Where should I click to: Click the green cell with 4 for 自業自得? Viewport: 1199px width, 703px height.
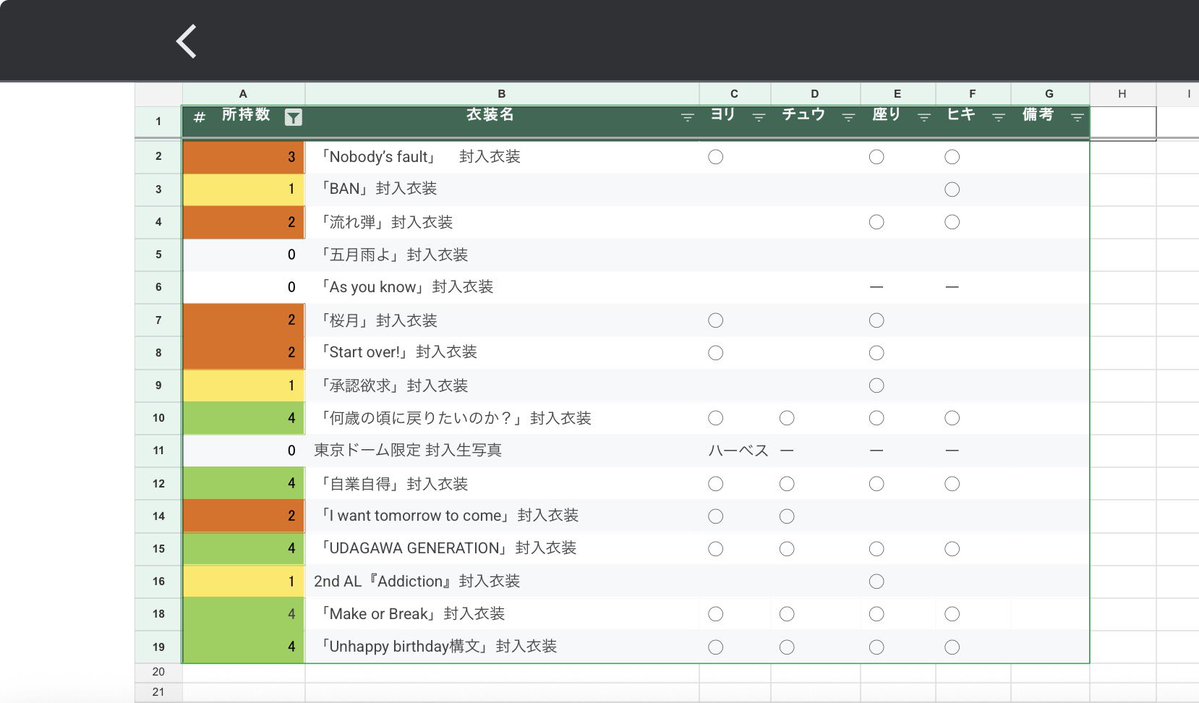pyautogui.click(x=244, y=483)
